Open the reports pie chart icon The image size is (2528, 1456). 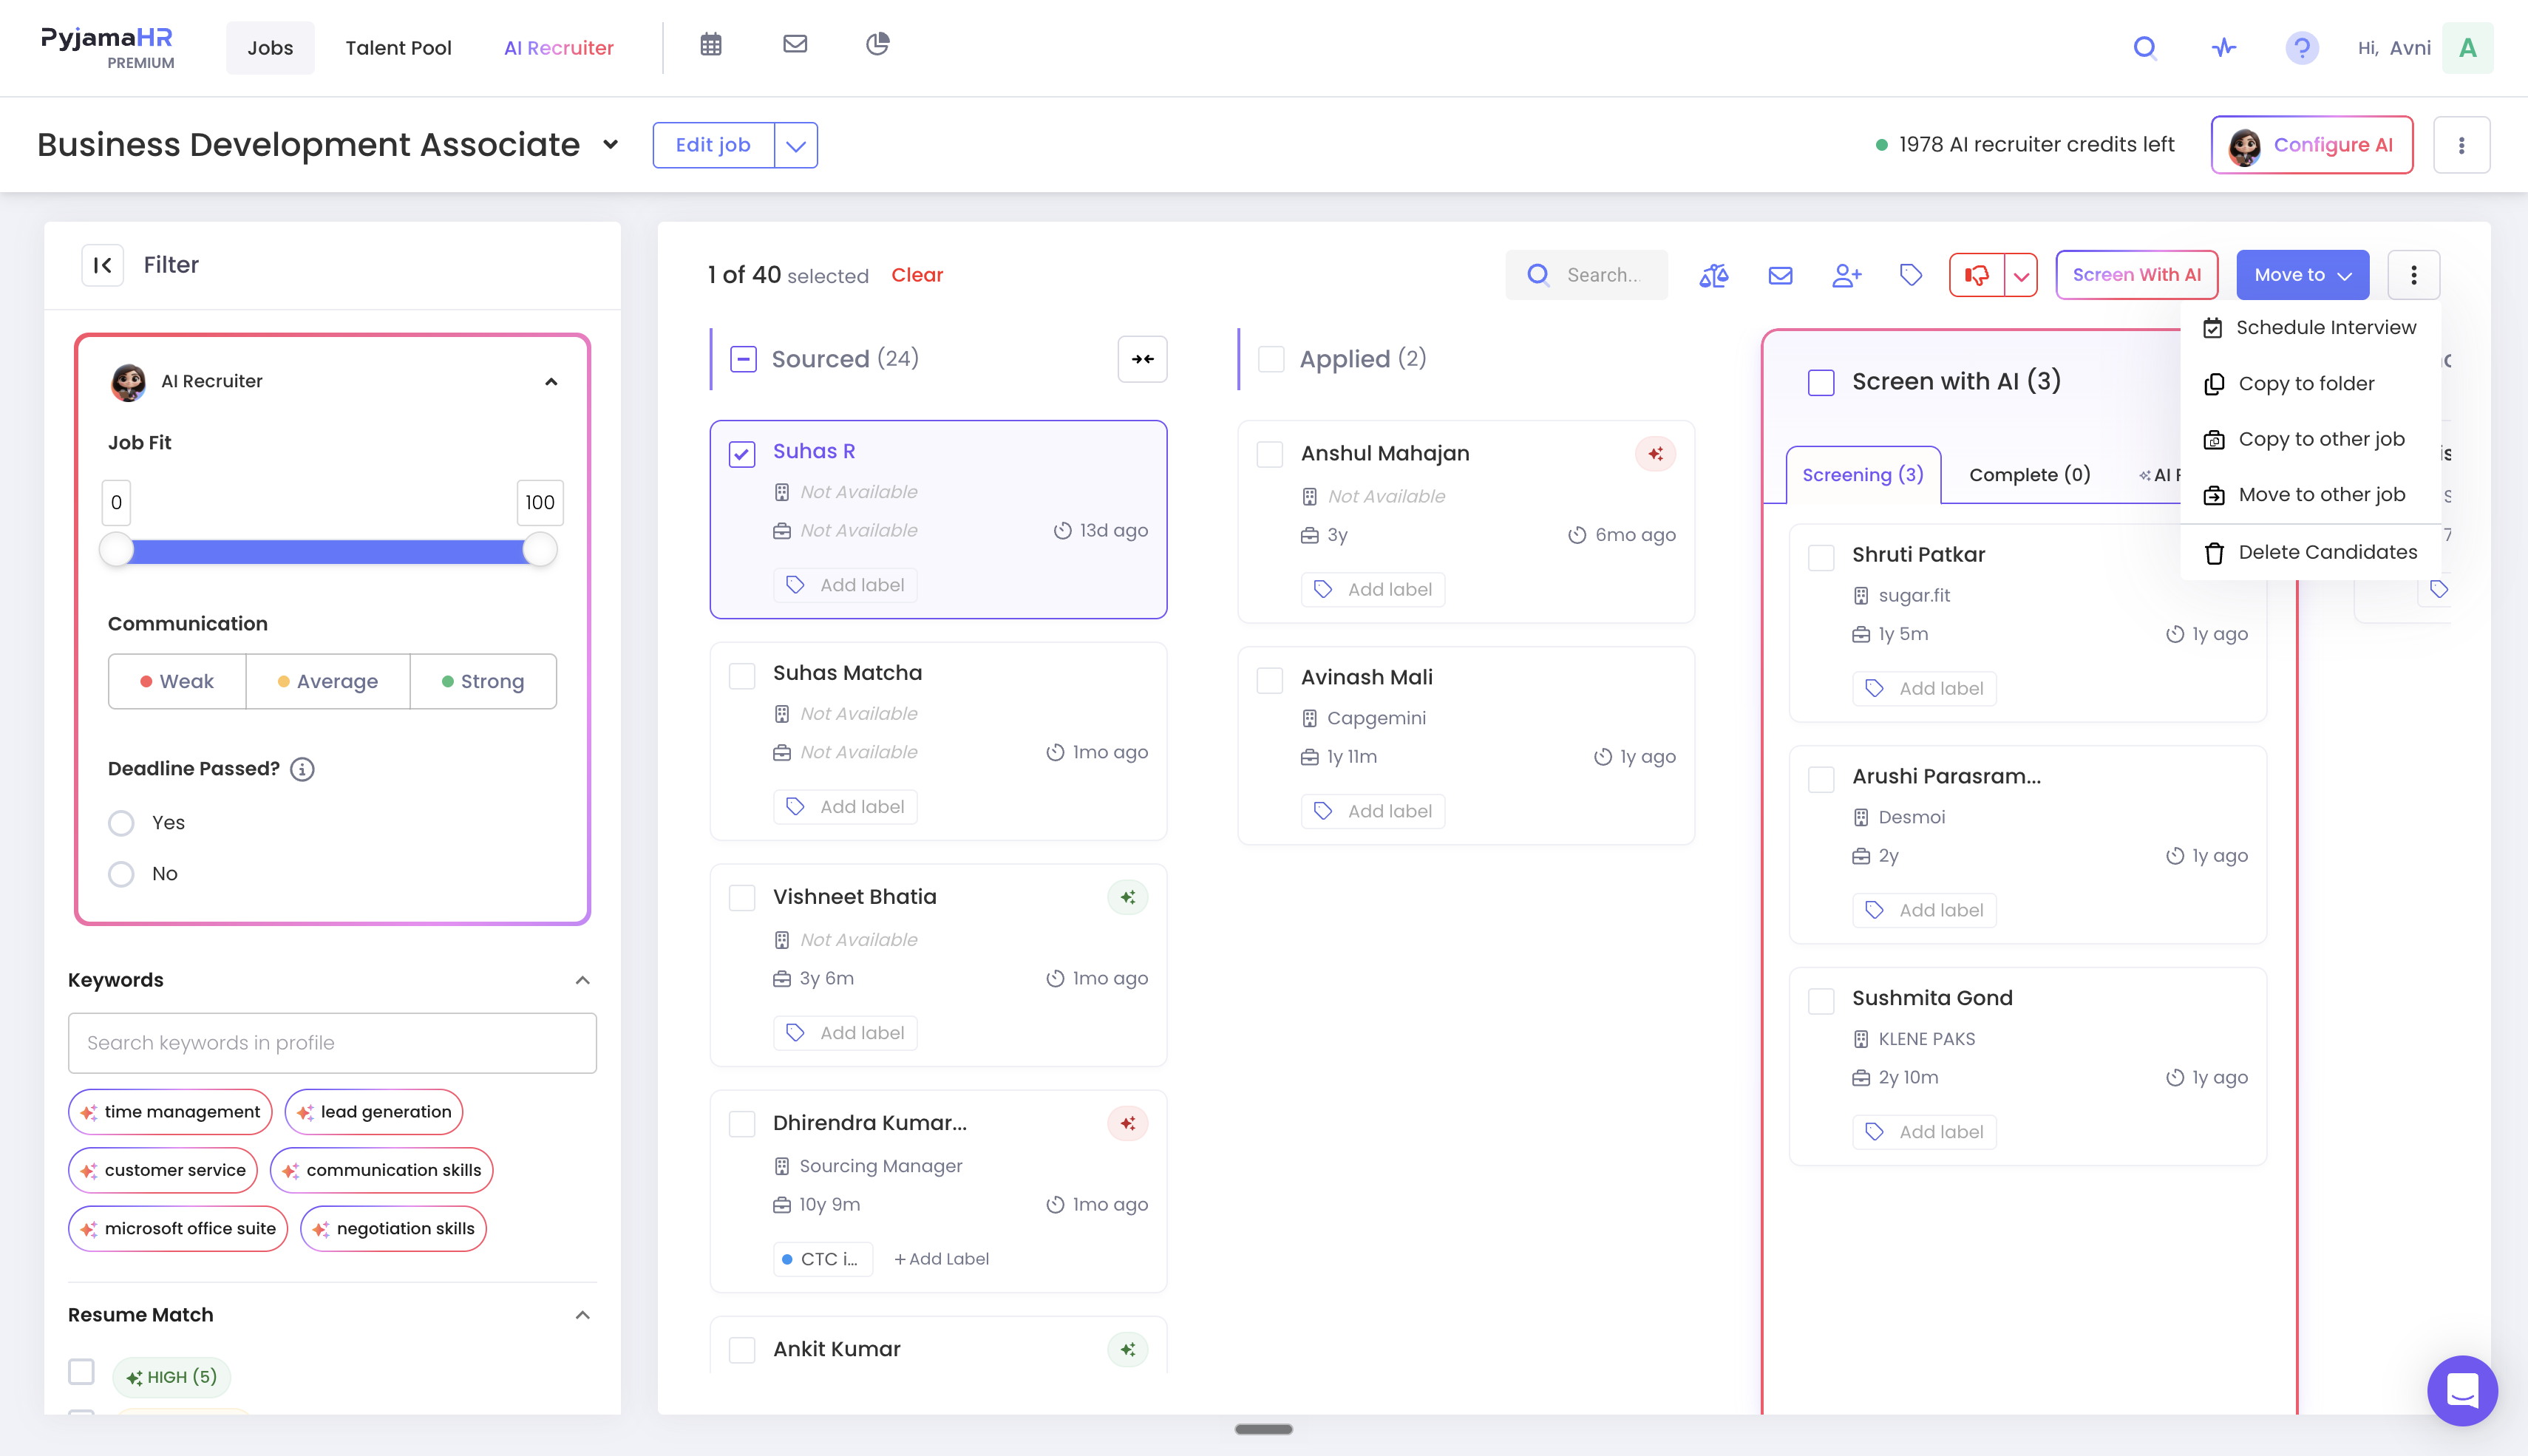pyautogui.click(x=877, y=45)
